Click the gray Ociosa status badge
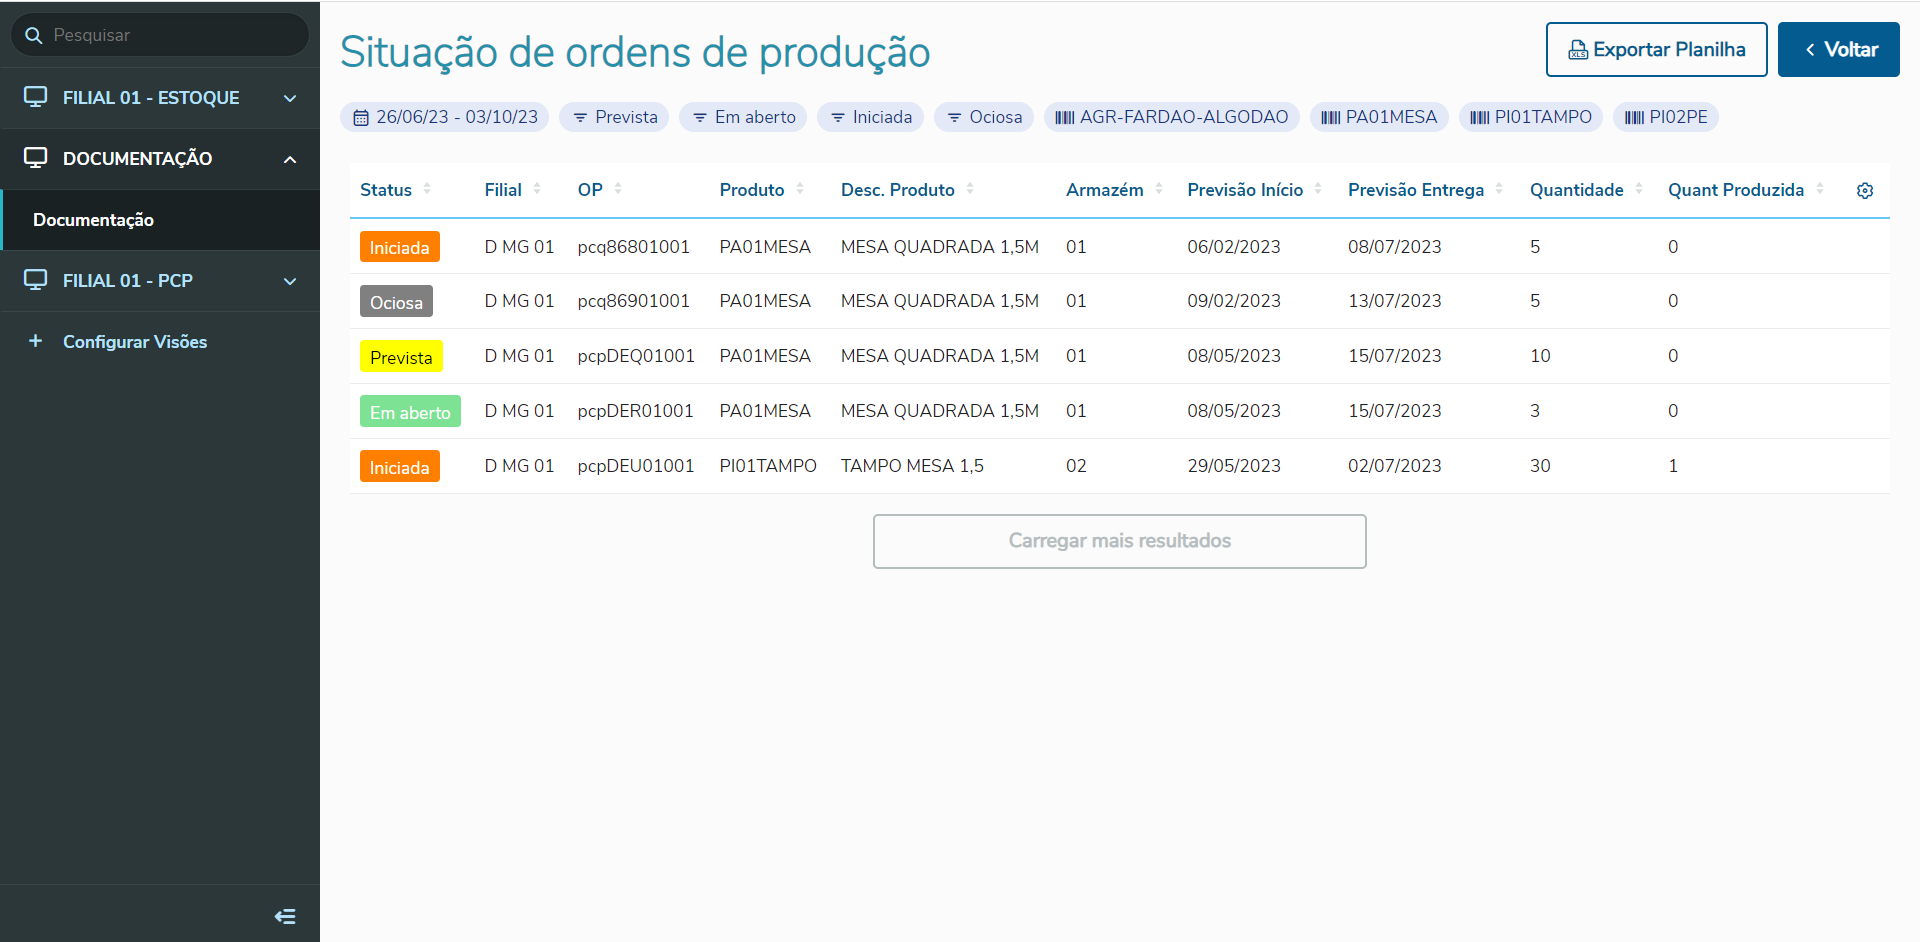The height and width of the screenshot is (942, 1920). [x=396, y=302]
